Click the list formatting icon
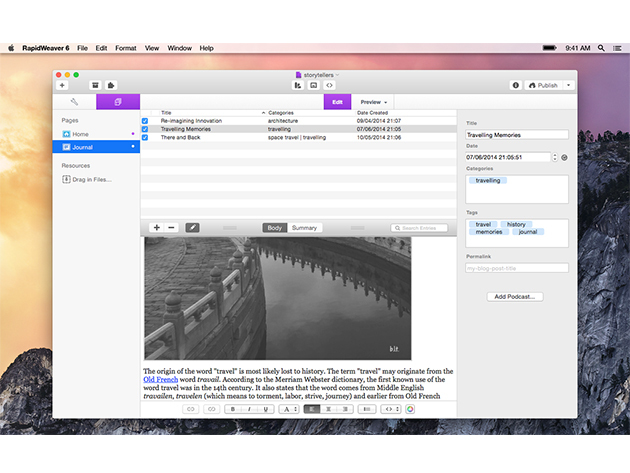Image resolution: width=630 pixels, height=473 pixels. point(367,409)
